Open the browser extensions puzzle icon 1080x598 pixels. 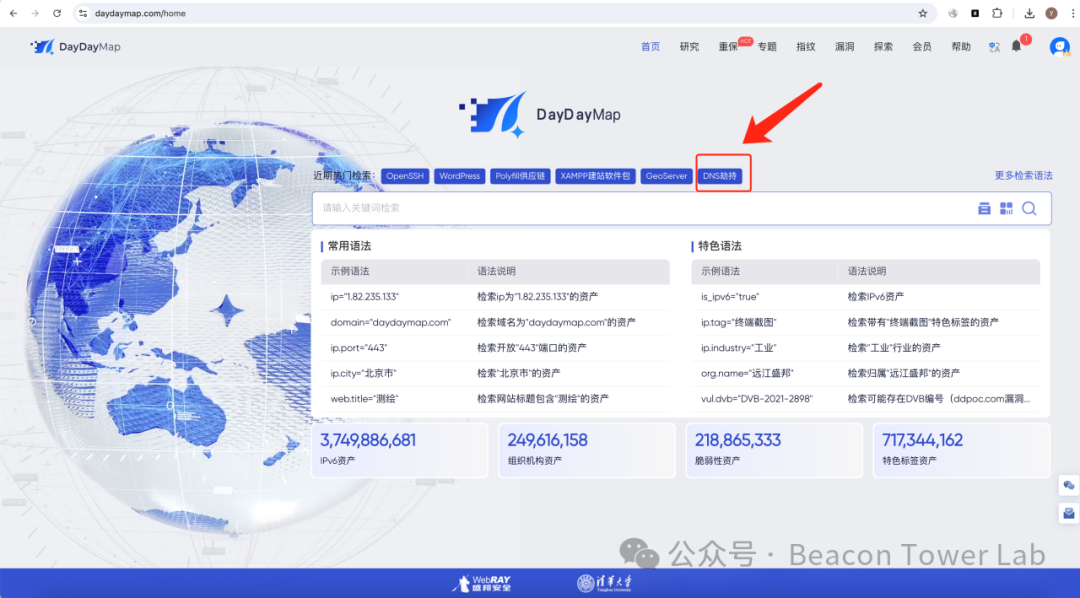point(997,13)
